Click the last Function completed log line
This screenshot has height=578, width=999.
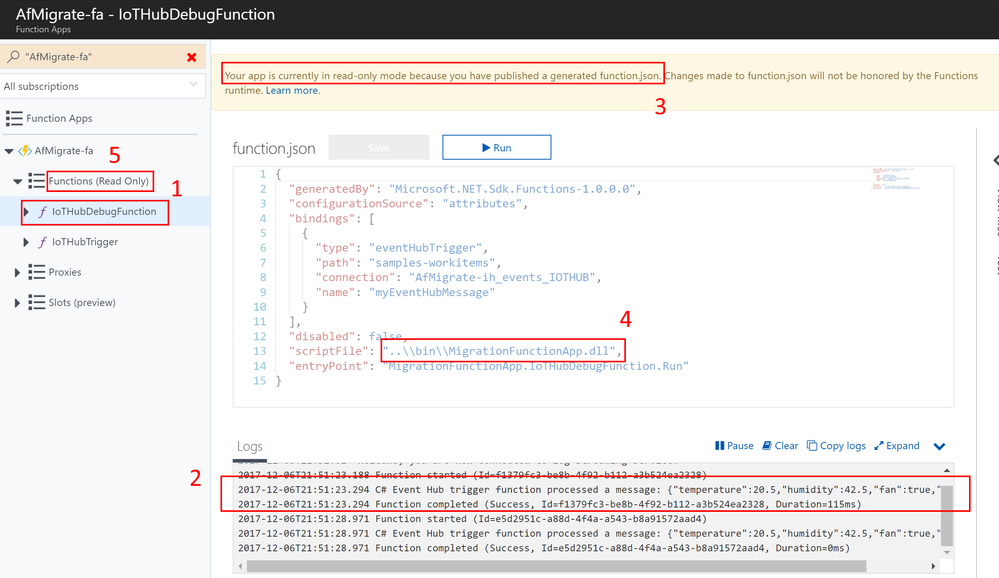click(543, 549)
